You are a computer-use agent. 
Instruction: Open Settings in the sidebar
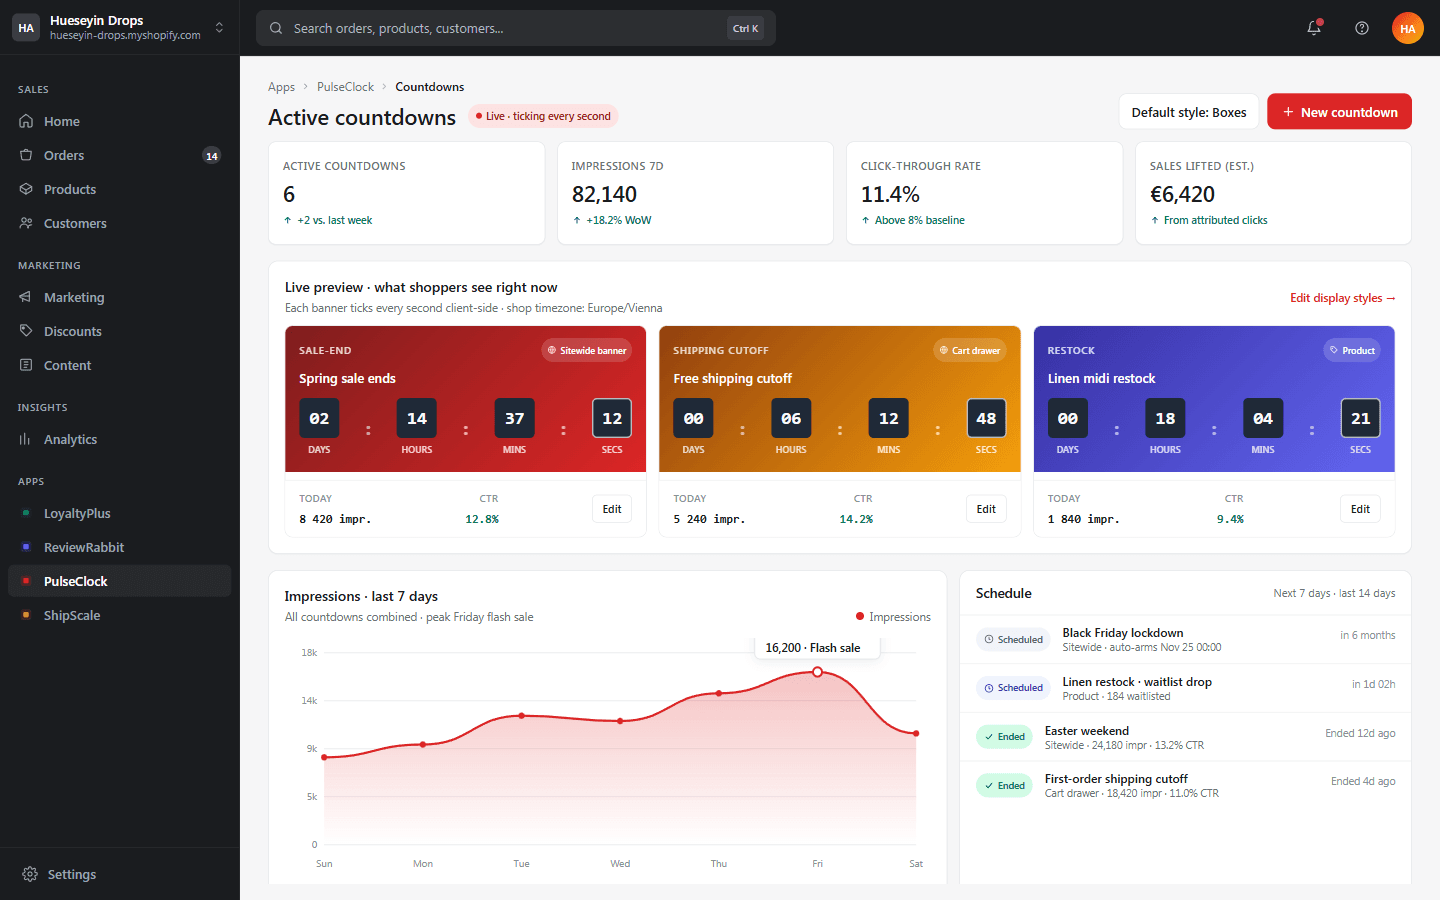coord(120,874)
